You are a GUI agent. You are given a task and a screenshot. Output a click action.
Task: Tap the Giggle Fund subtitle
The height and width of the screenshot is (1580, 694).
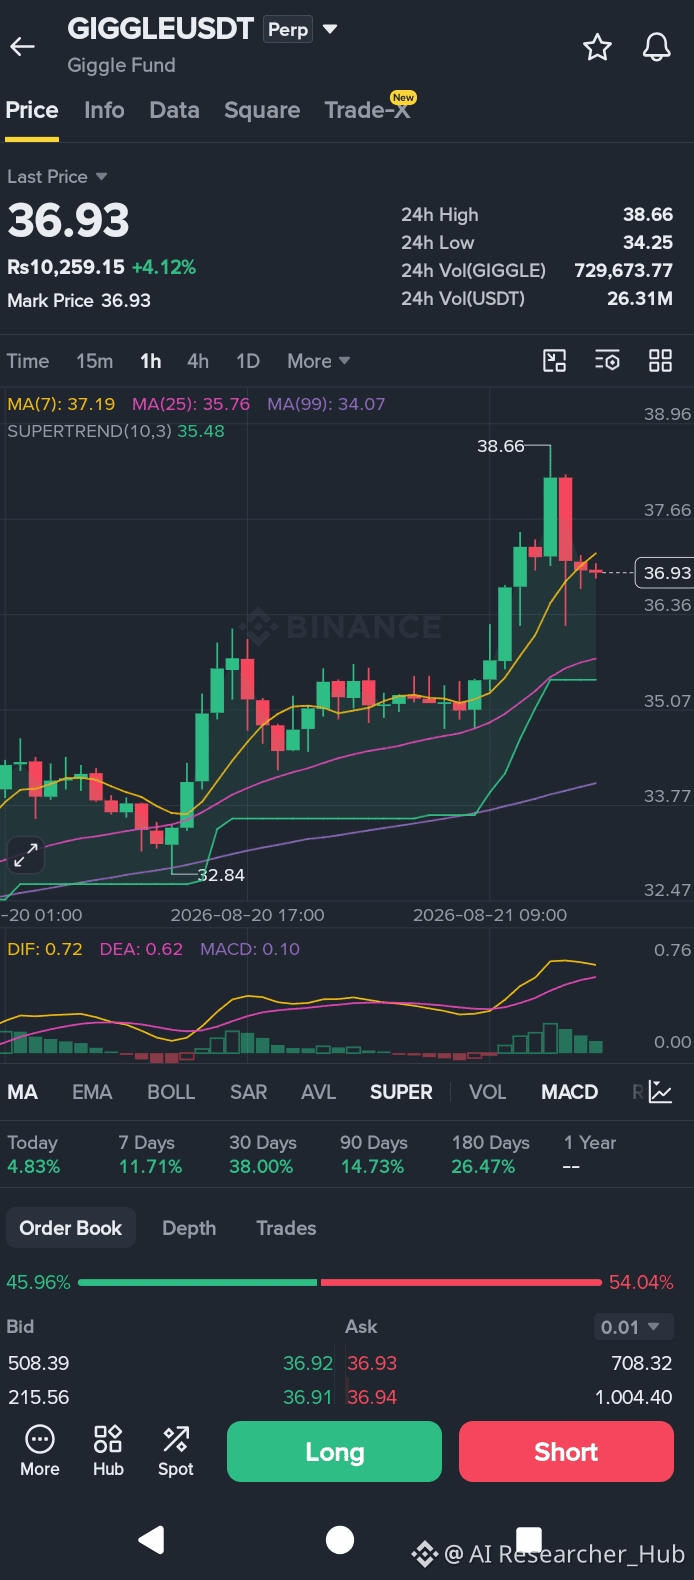tap(121, 65)
